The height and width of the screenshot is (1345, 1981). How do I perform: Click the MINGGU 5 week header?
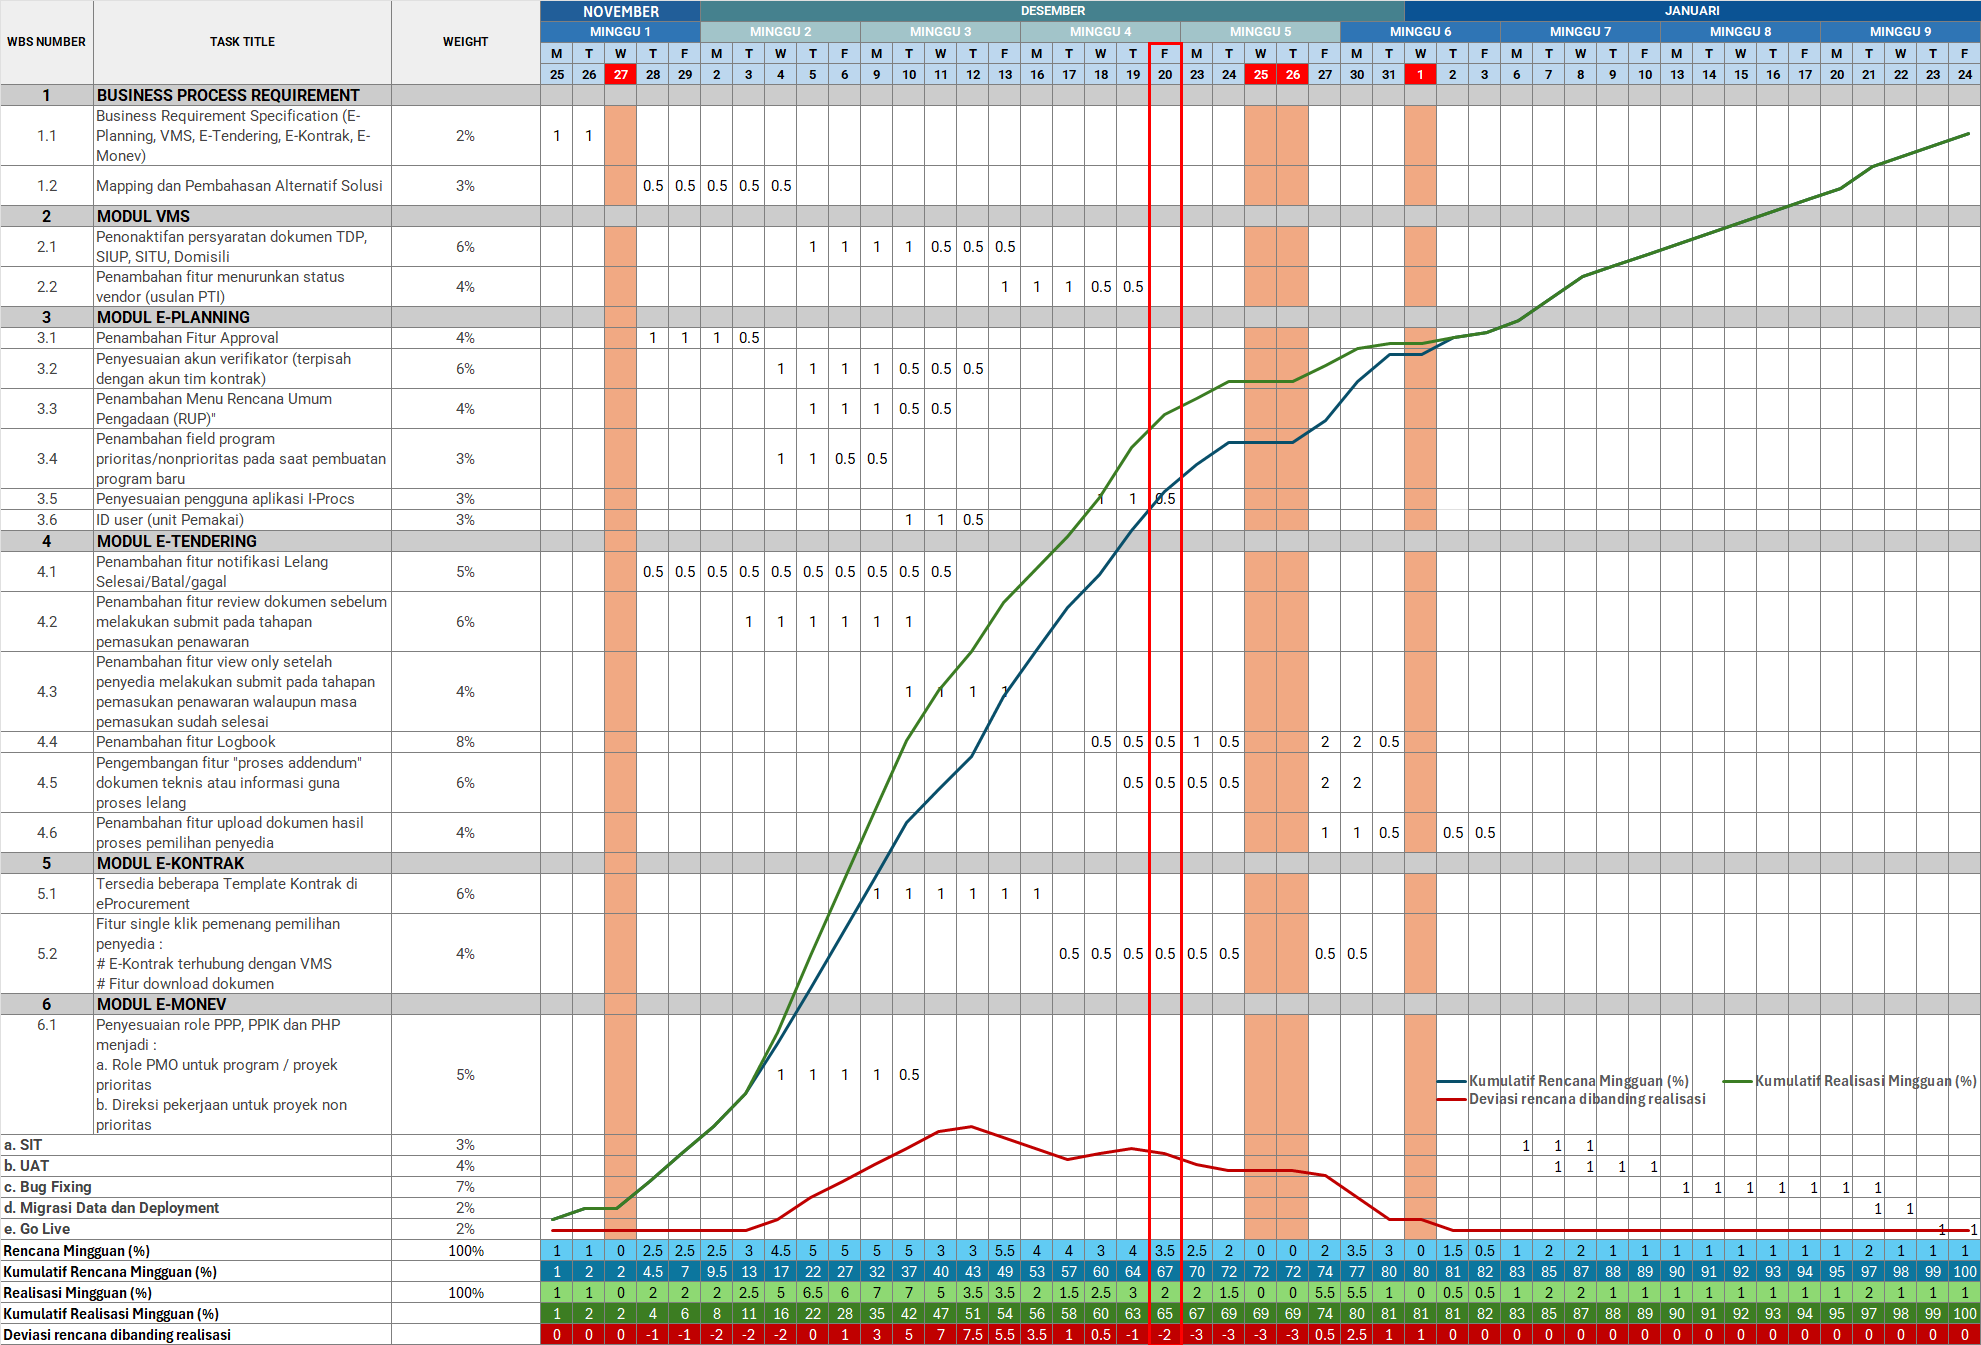point(1260,32)
